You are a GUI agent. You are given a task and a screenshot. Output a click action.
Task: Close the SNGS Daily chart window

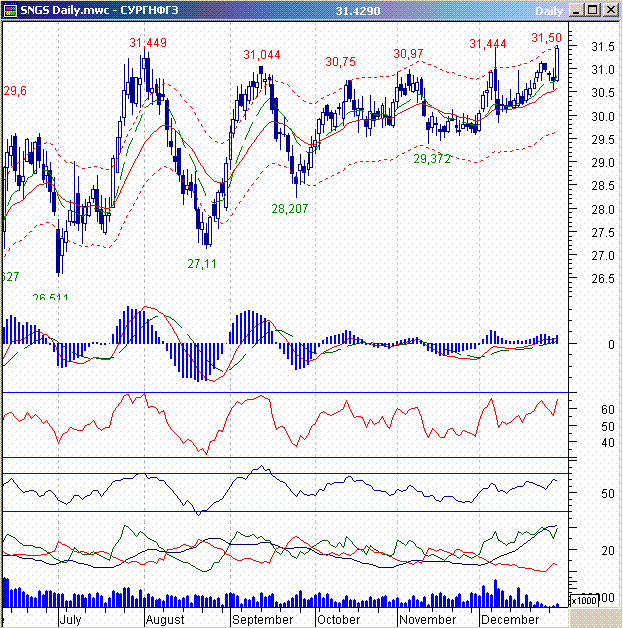click(611, 10)
